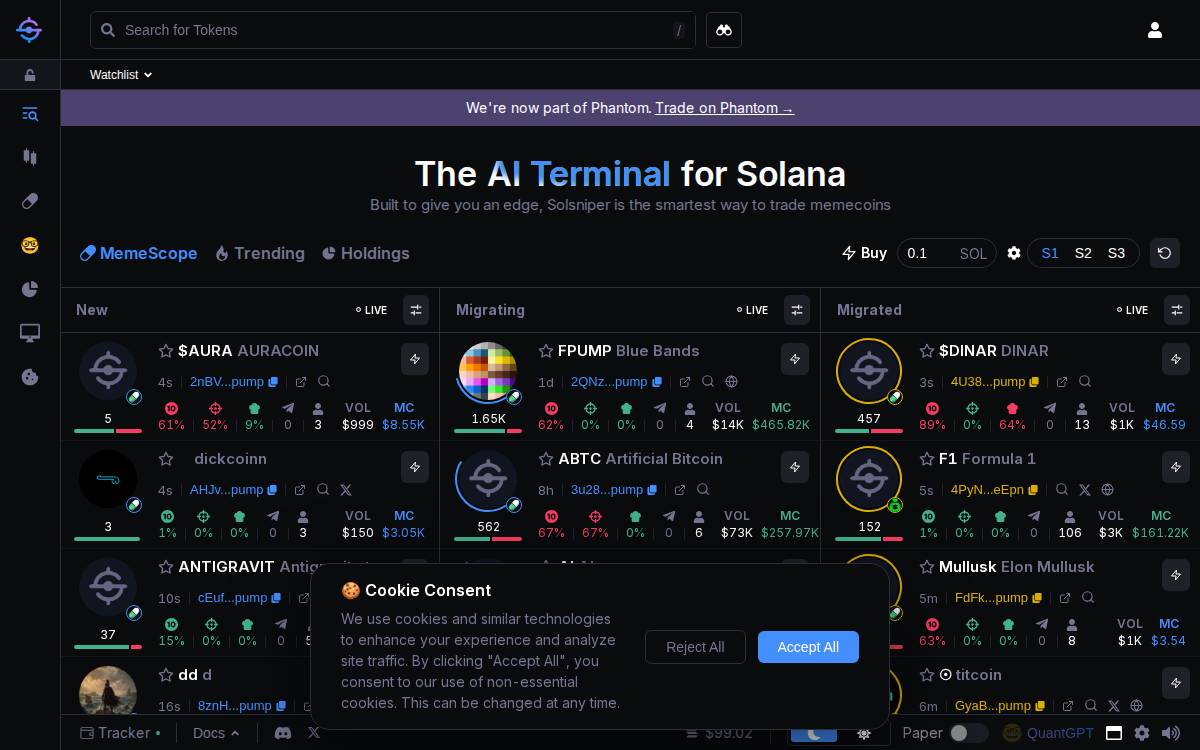Screen dimensions: 1200x750
Task: Star the $DINAR token
Action: (927, 351)
